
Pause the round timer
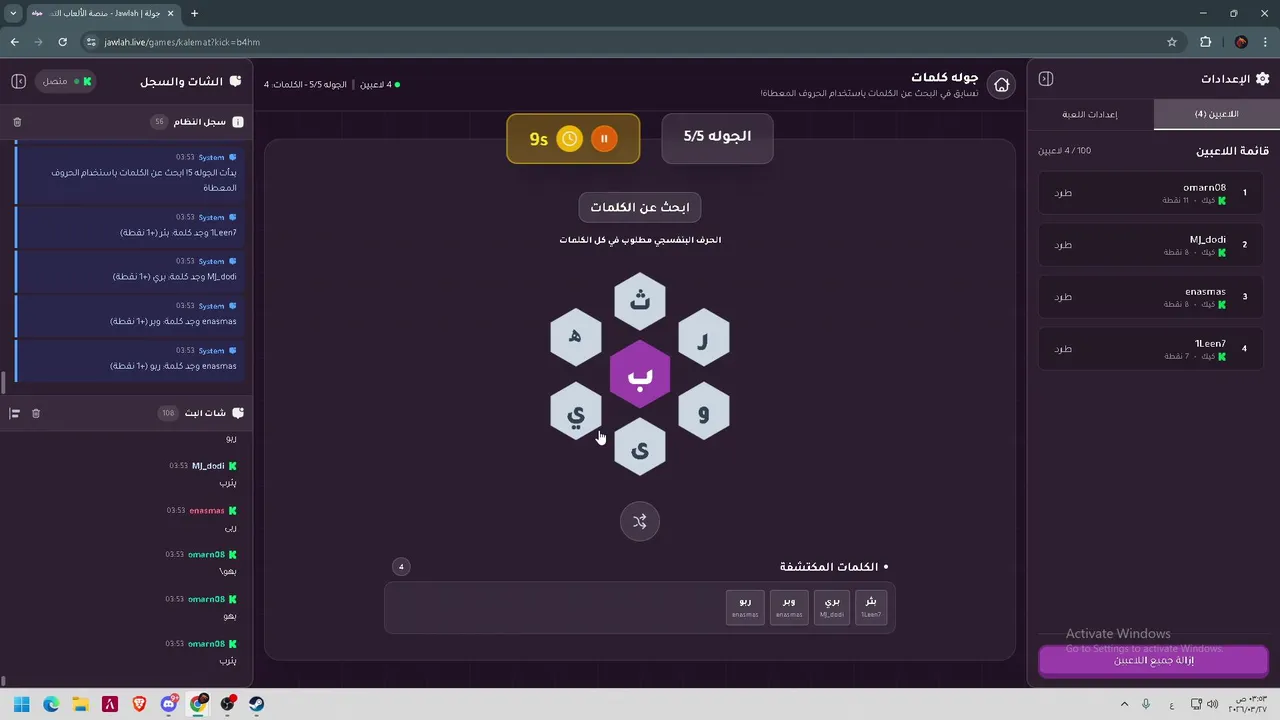[x=604, y=139]
